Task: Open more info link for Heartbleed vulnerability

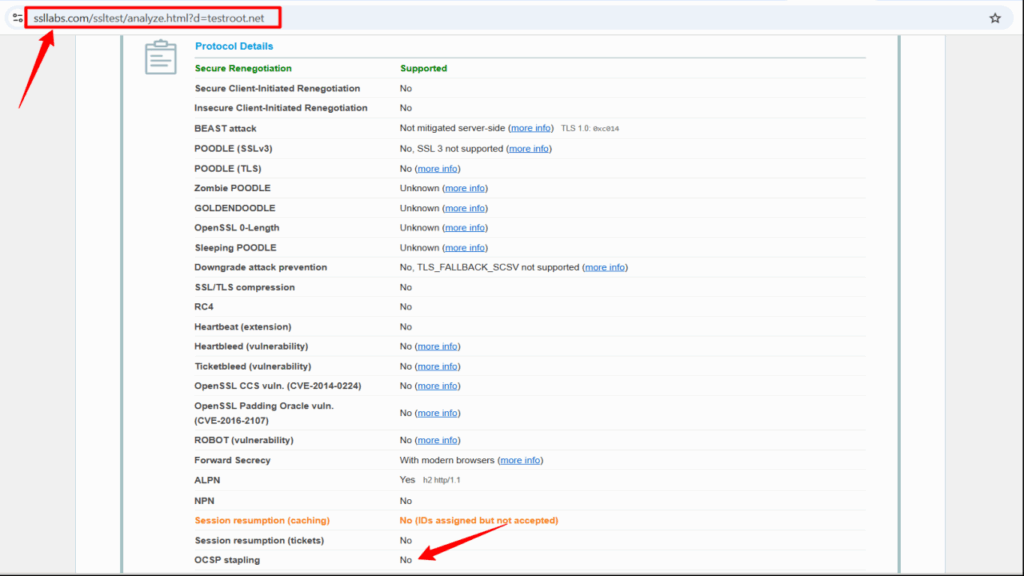Action: 437,346
